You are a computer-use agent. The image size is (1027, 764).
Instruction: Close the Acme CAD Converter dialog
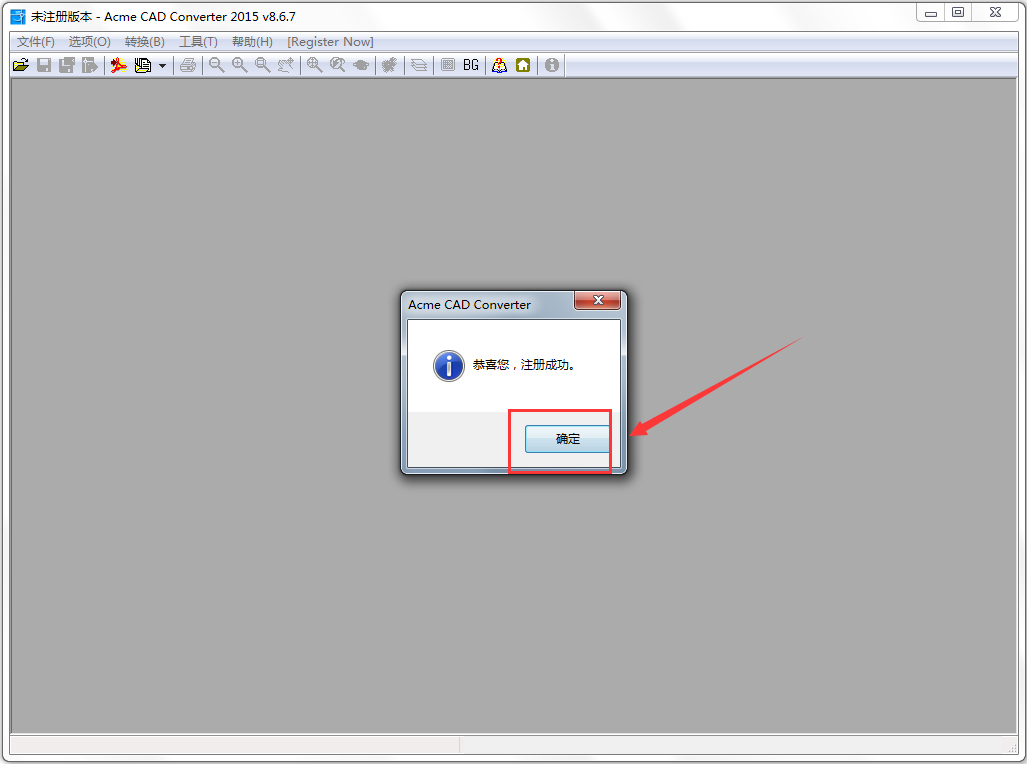coord(597,300)
